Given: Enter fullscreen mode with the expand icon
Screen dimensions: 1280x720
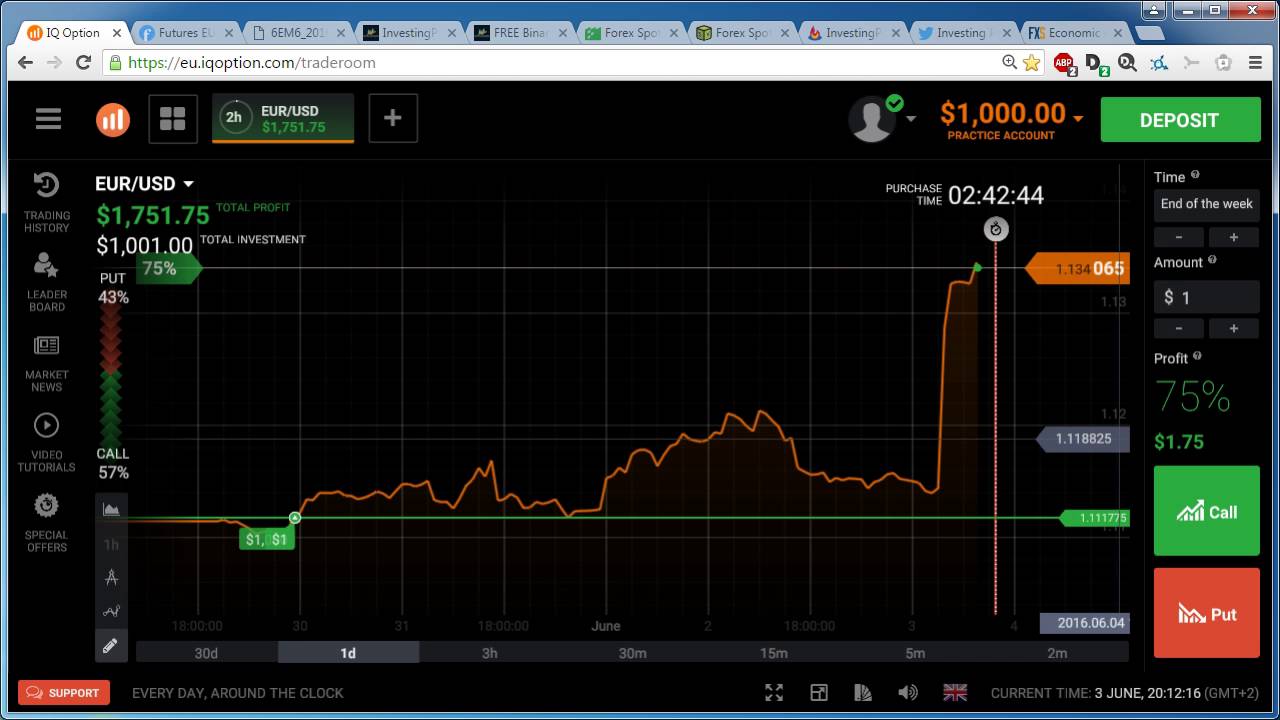Looking at the screenshot, I should tap(774, 692).
